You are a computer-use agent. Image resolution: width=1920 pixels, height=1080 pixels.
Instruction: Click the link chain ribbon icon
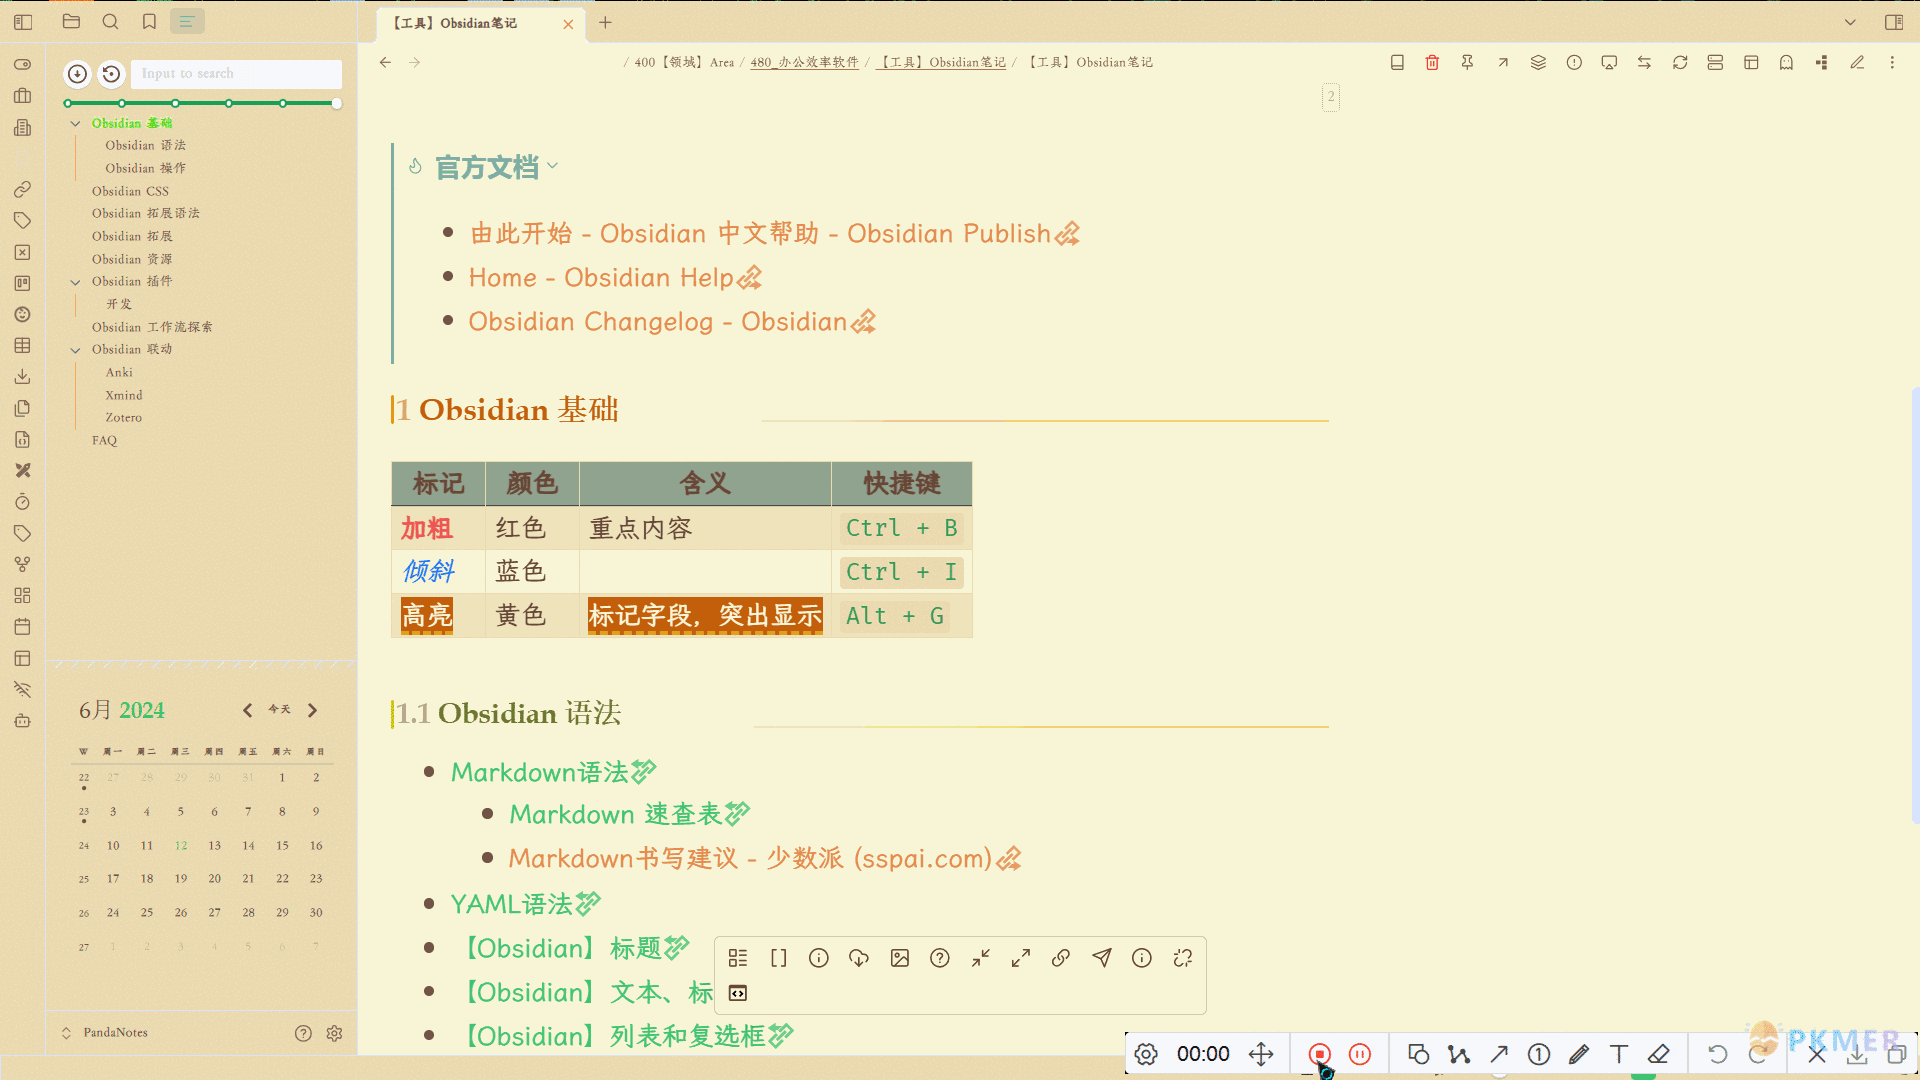(22, 189)
